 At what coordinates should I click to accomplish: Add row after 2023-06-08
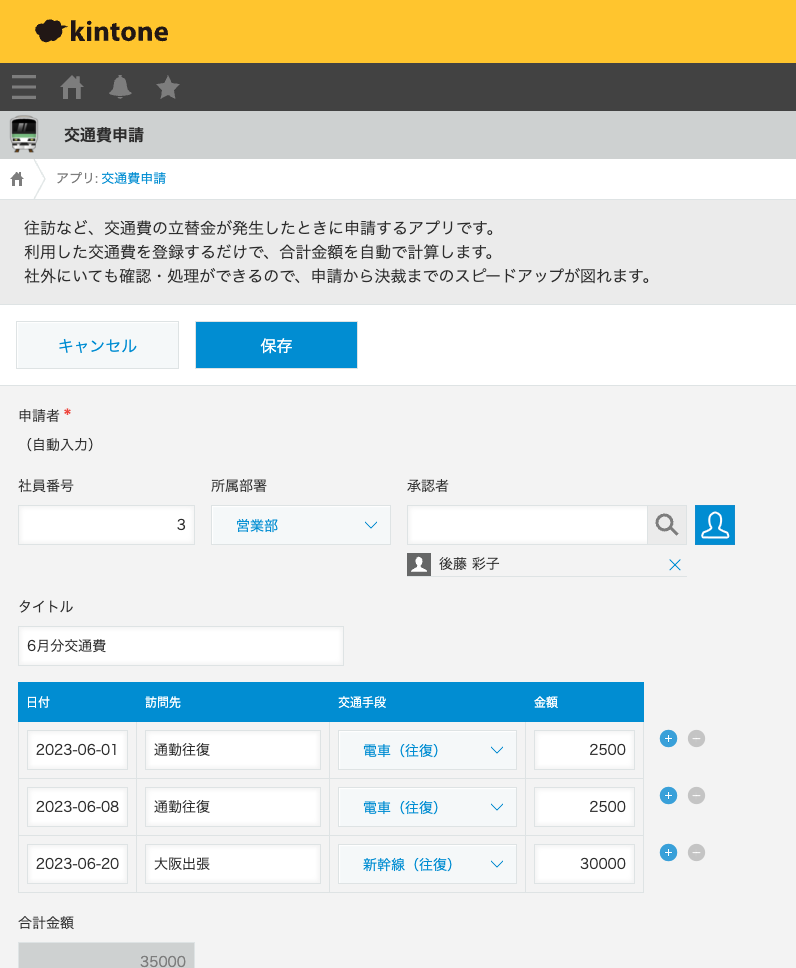[668, 795]
